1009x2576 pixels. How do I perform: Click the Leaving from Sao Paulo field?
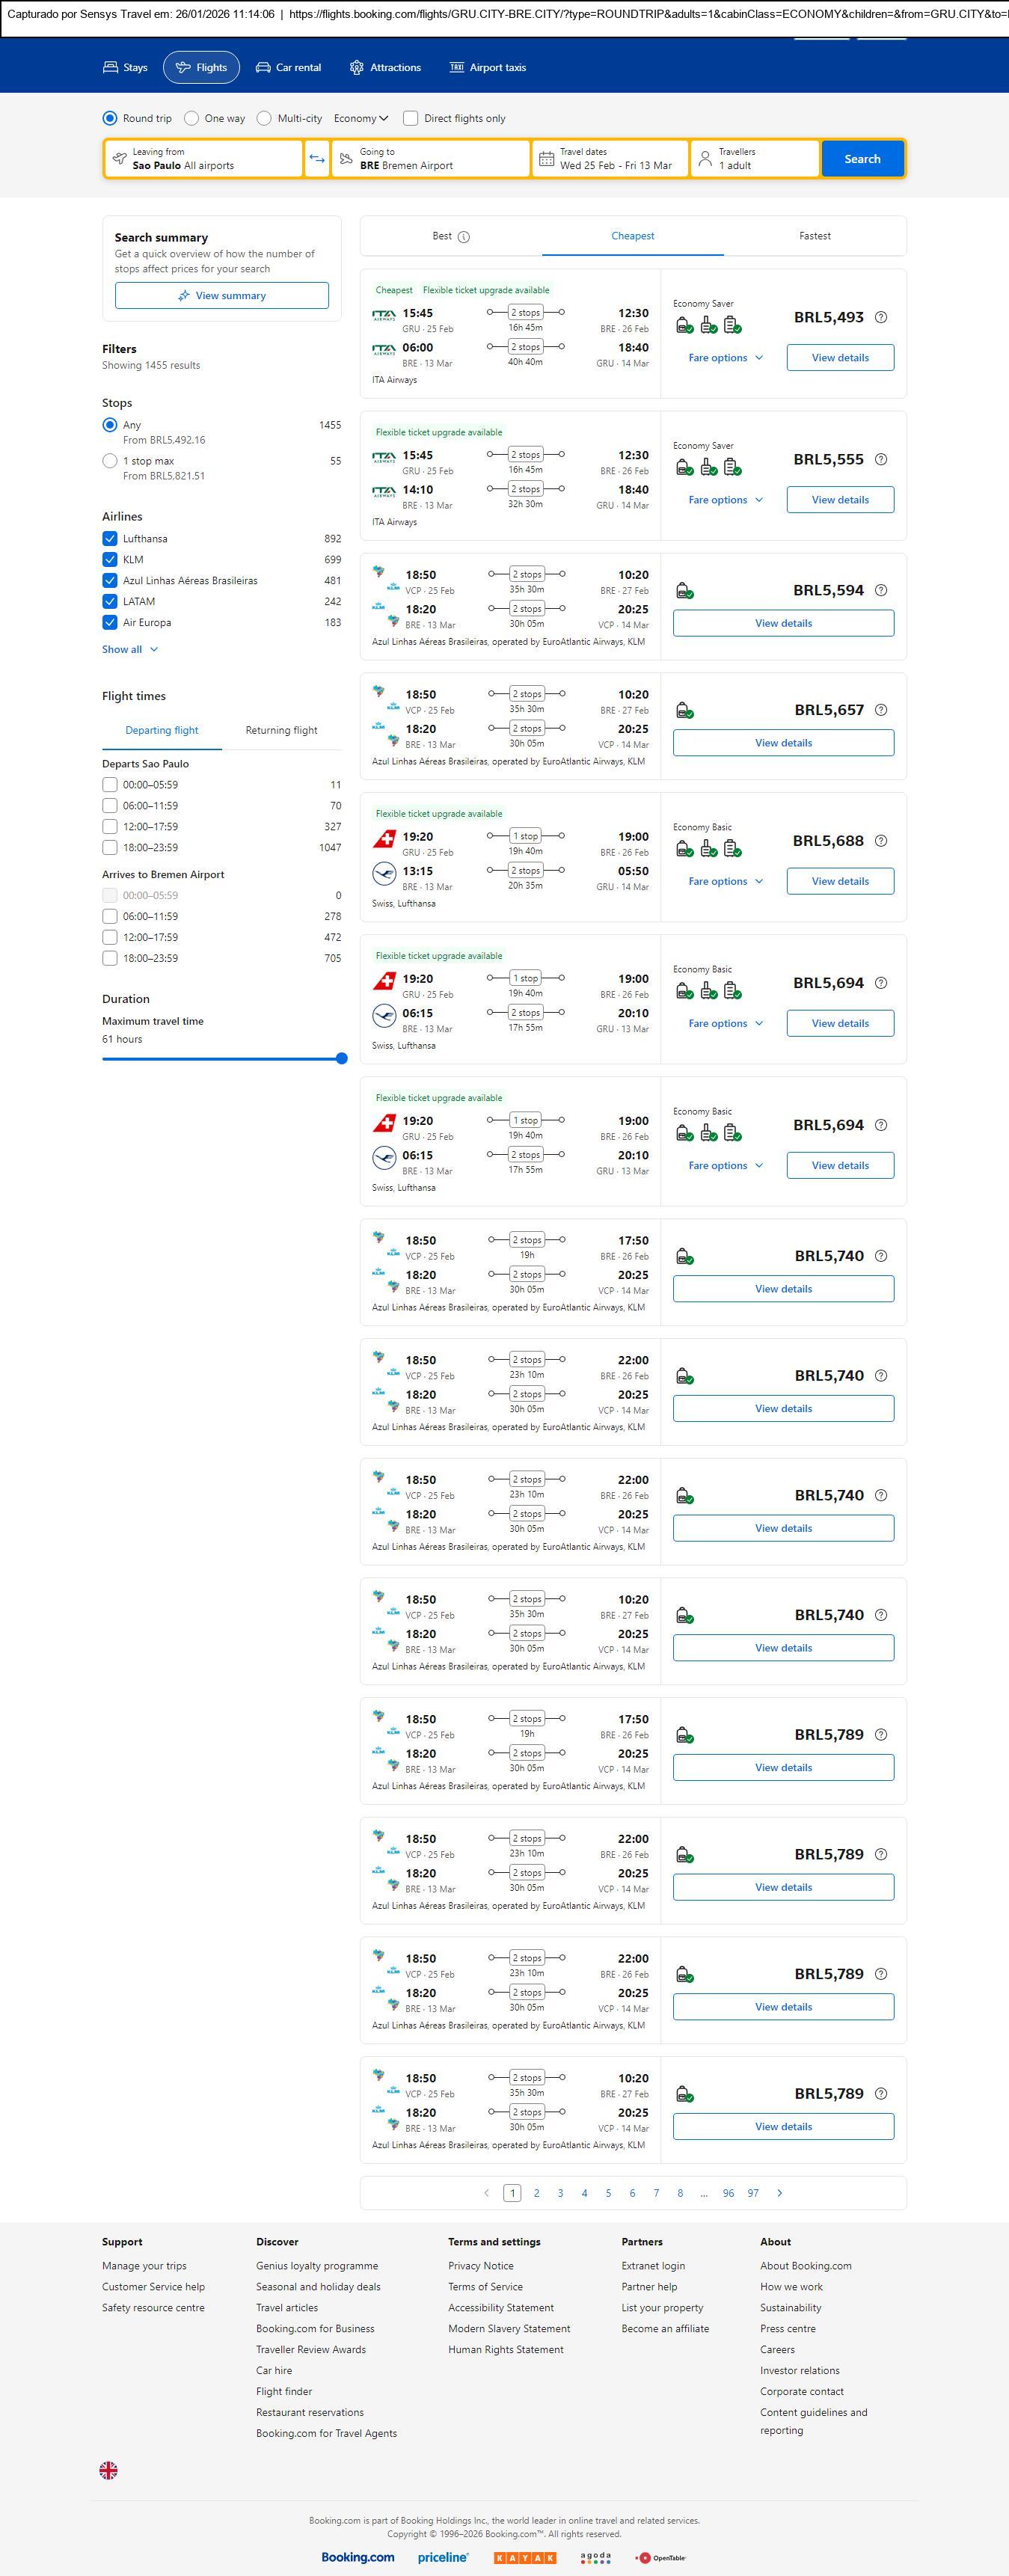pyautogui.click(x=203, y=159)
